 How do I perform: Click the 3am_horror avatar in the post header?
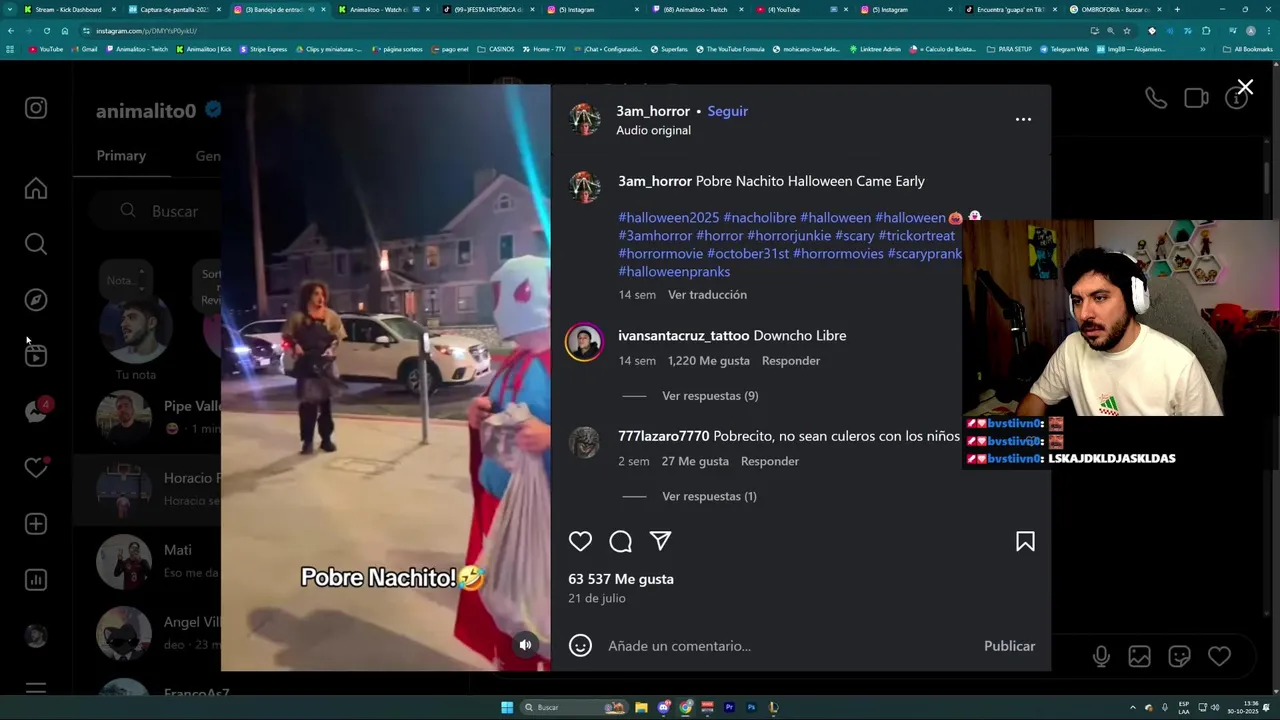(x=584, y=119)
